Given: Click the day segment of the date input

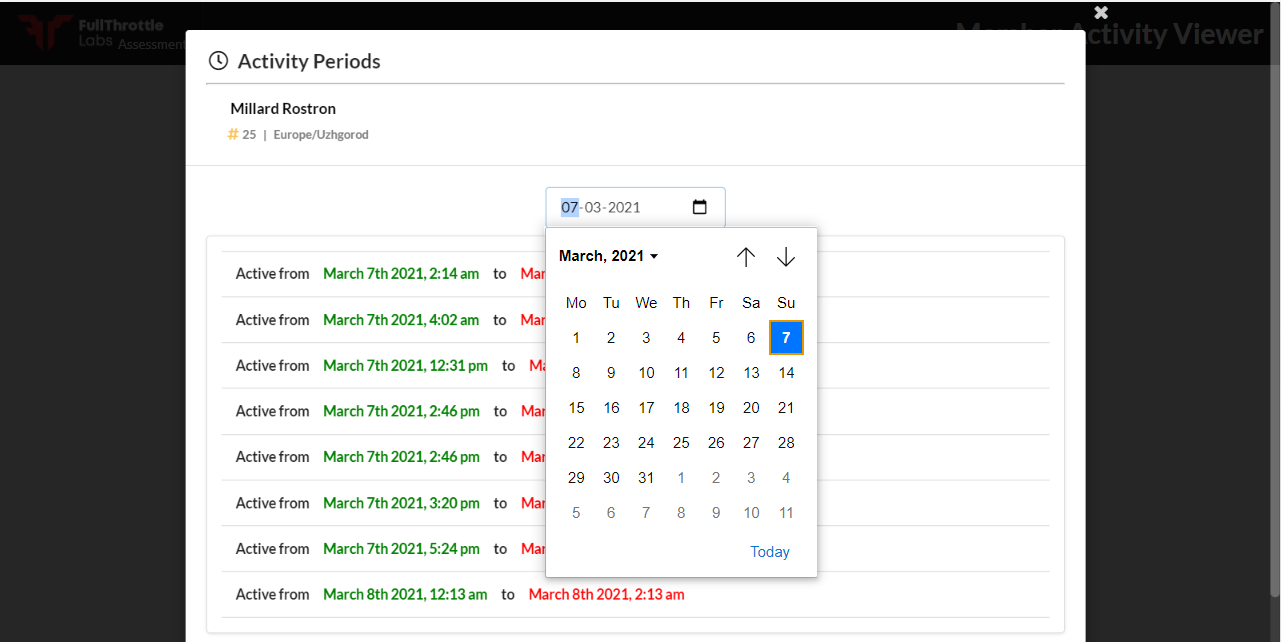Looking at the screenshot, I should [569, 208].
